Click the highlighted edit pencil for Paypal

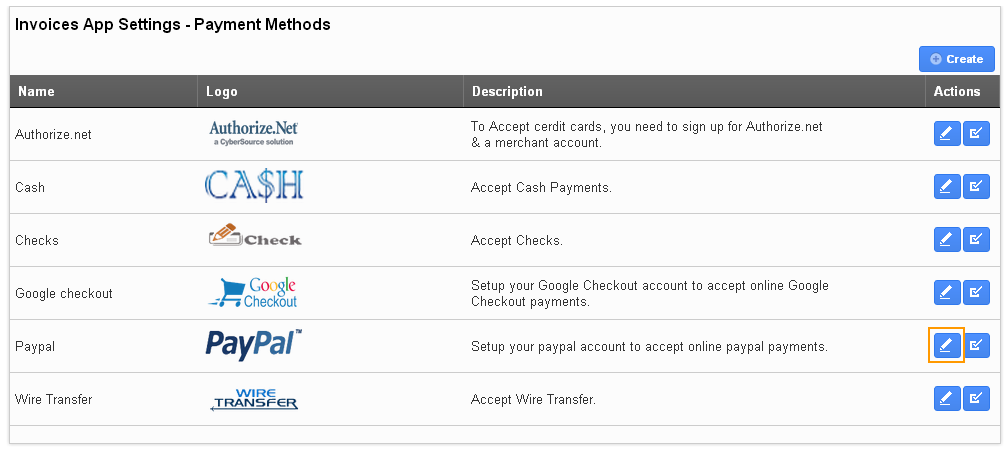(947, 345)
